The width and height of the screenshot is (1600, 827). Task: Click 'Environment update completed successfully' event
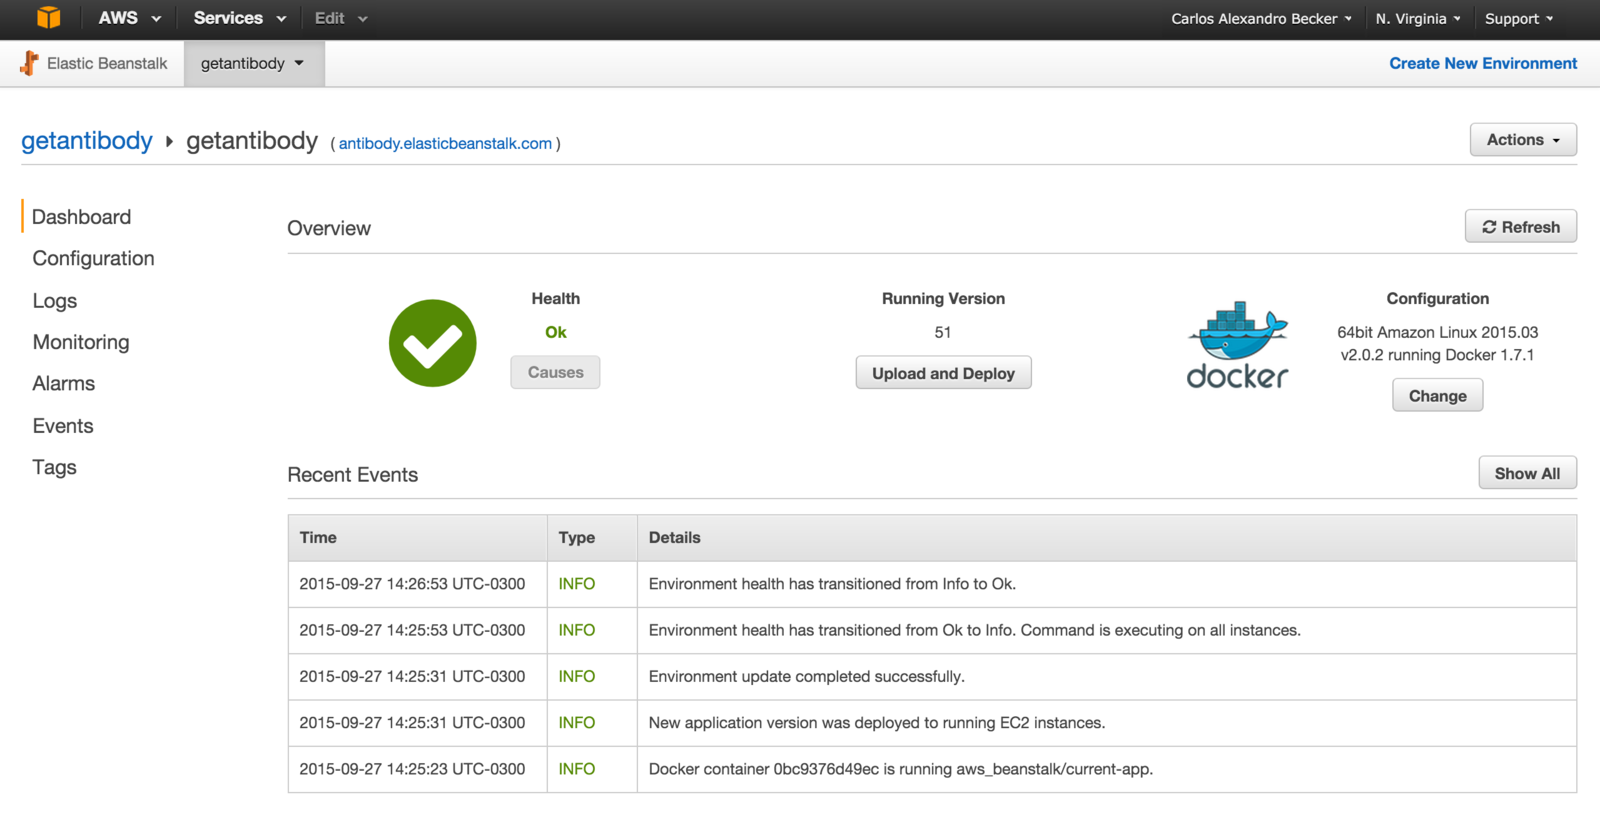(x=807, y=677)
